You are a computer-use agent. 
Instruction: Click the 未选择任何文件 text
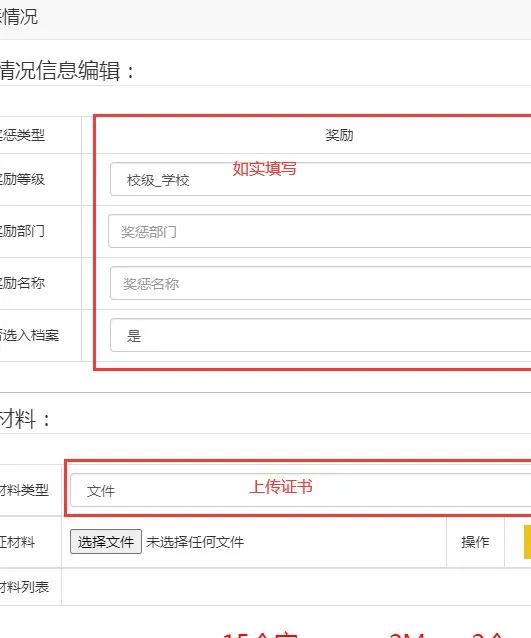pyautogui.click(x=195, y=542)
